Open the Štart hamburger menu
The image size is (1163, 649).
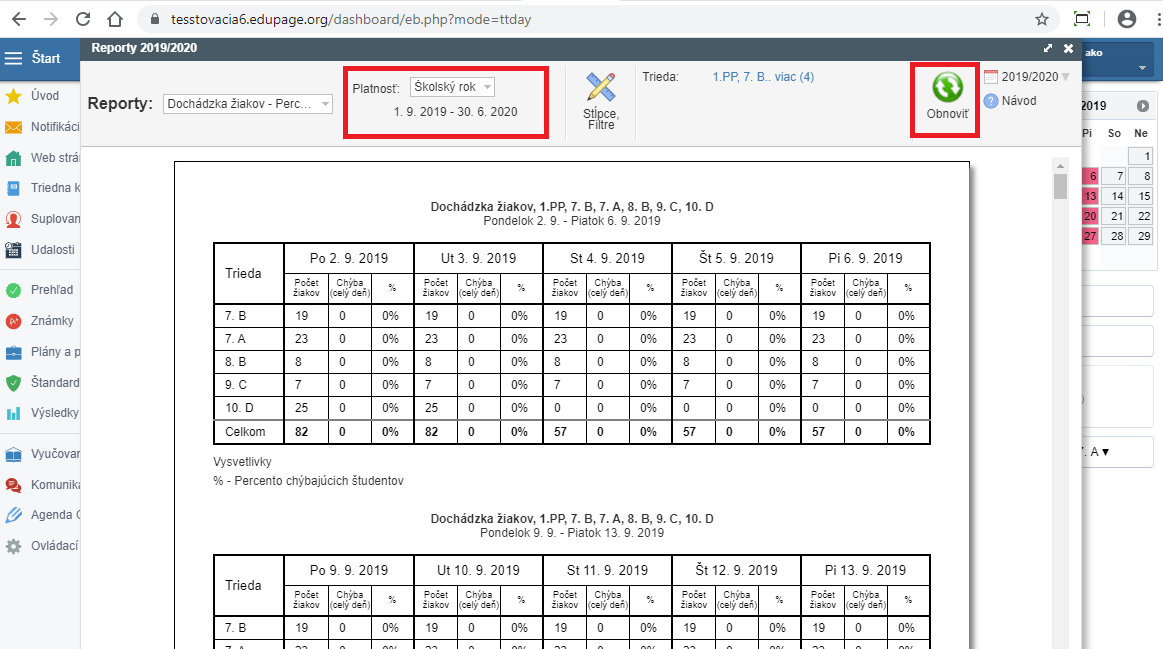coord(14,58)
